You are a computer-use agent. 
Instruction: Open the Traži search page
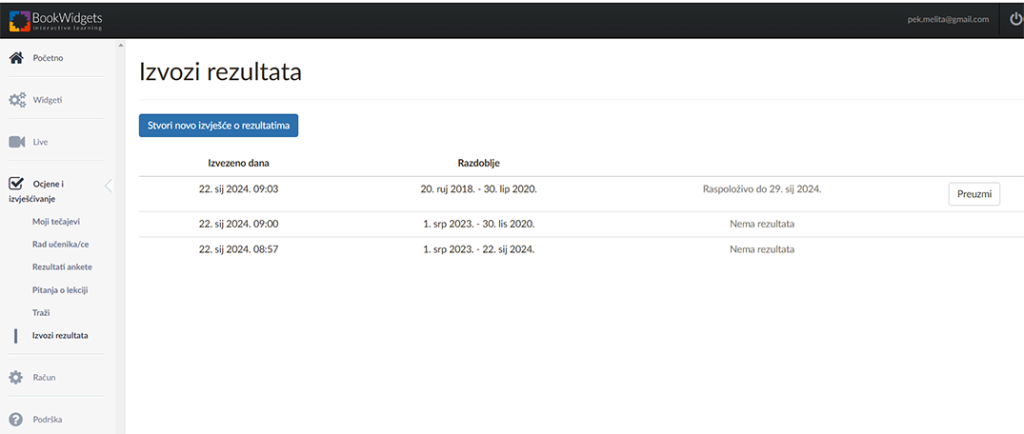point(41,313)
